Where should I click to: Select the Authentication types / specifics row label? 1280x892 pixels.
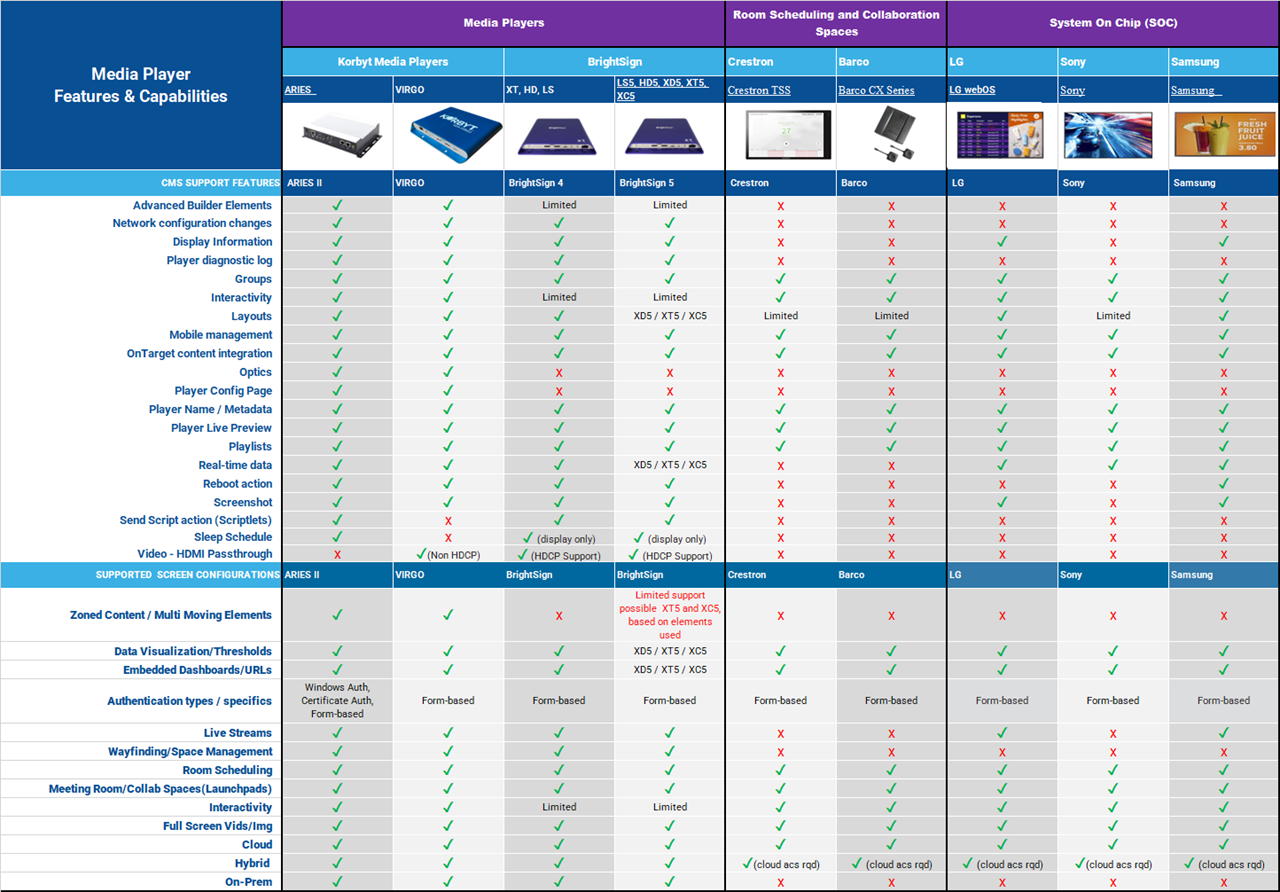[190, 701]
